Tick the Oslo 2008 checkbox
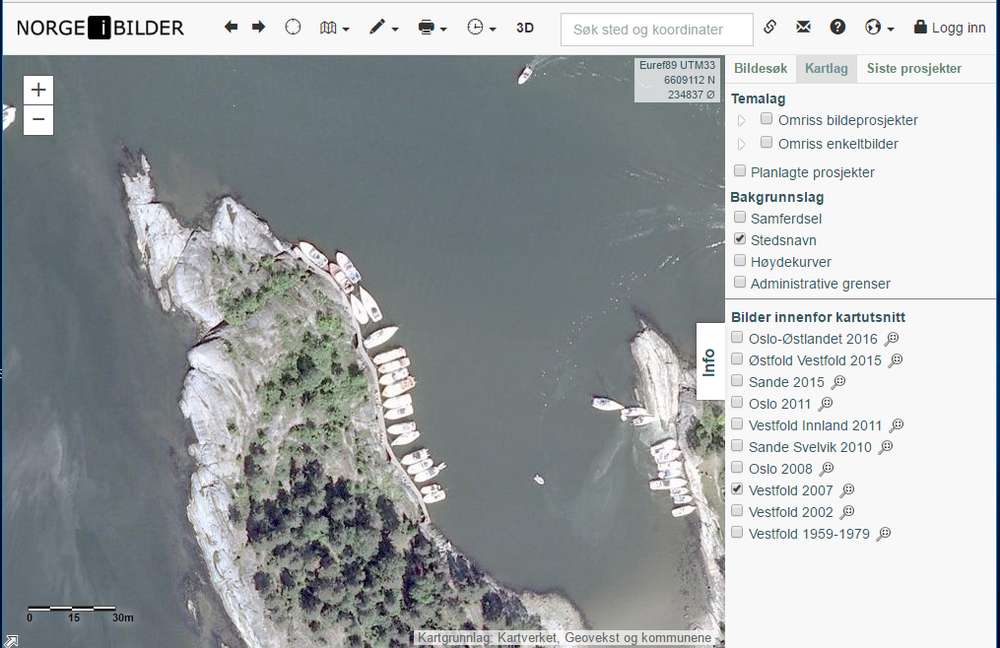Image resolution: width=1000 pixels, height=648 pixels. pos(737,467)
